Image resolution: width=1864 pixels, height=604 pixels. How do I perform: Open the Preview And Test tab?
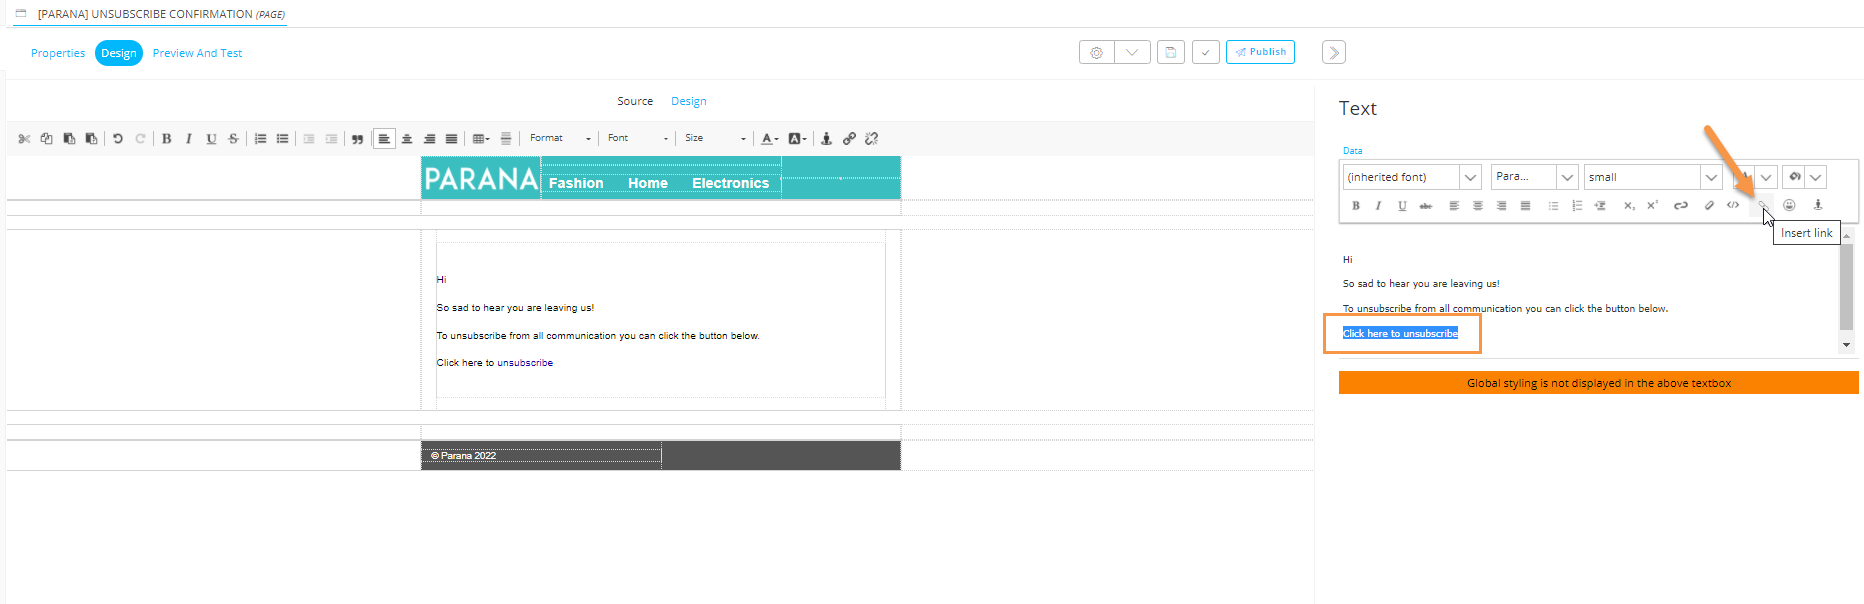(x=197, y=54)
